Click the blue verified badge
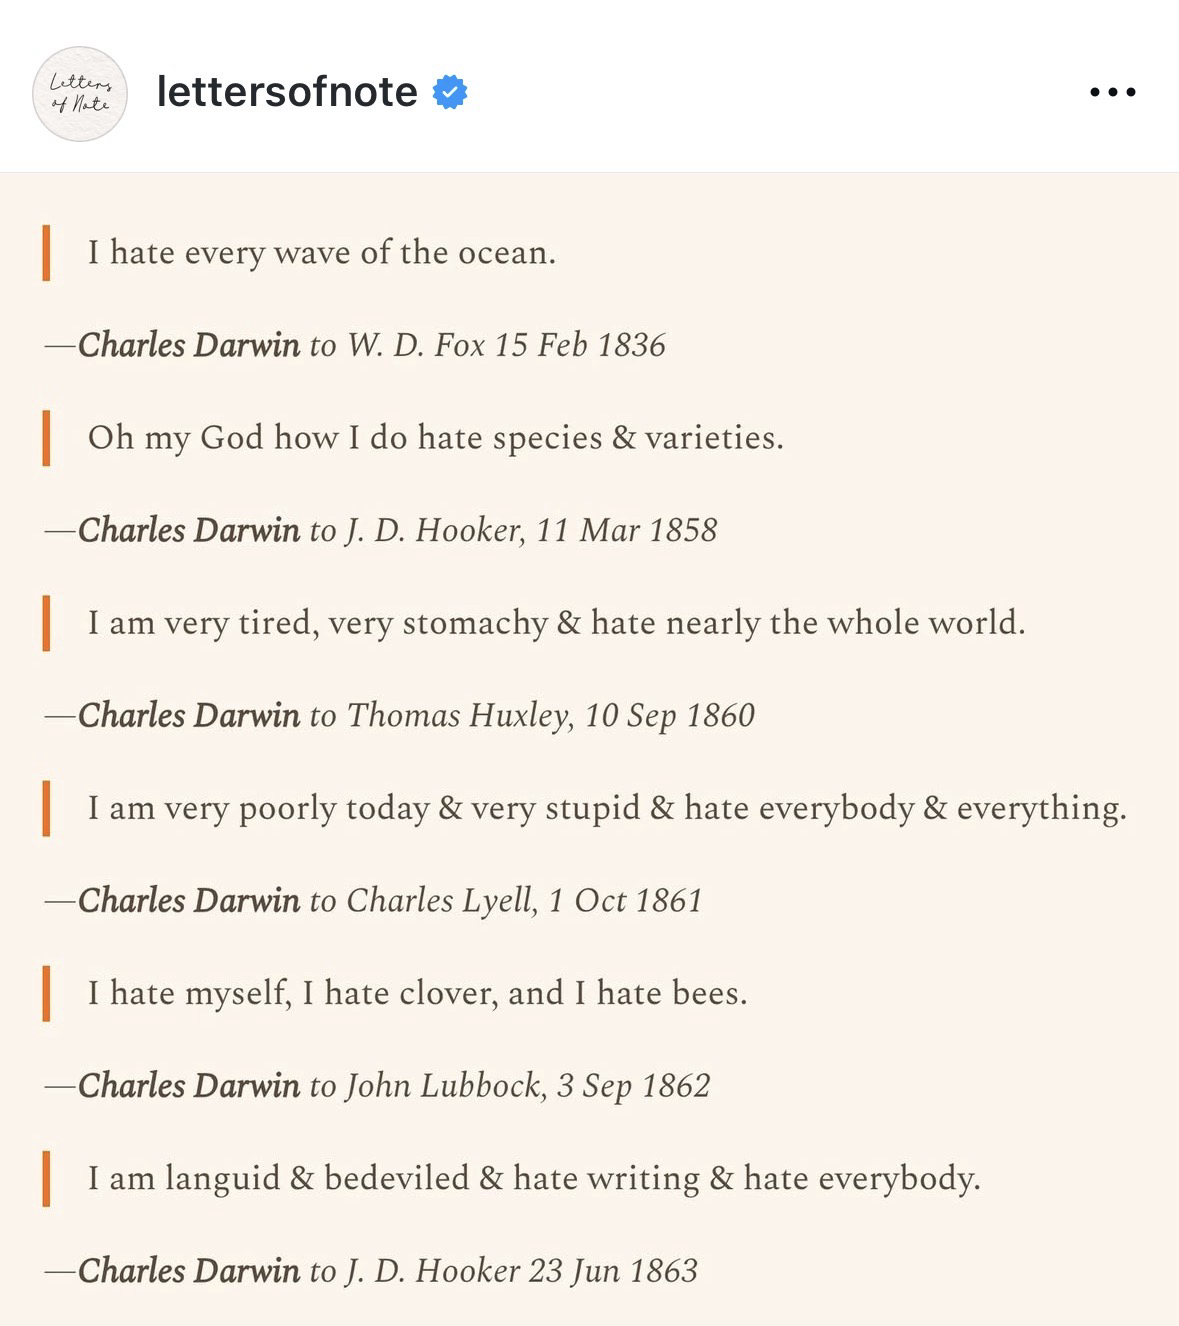The width and height of the screenshot is (1179, 1326). [x=450, y=92]
